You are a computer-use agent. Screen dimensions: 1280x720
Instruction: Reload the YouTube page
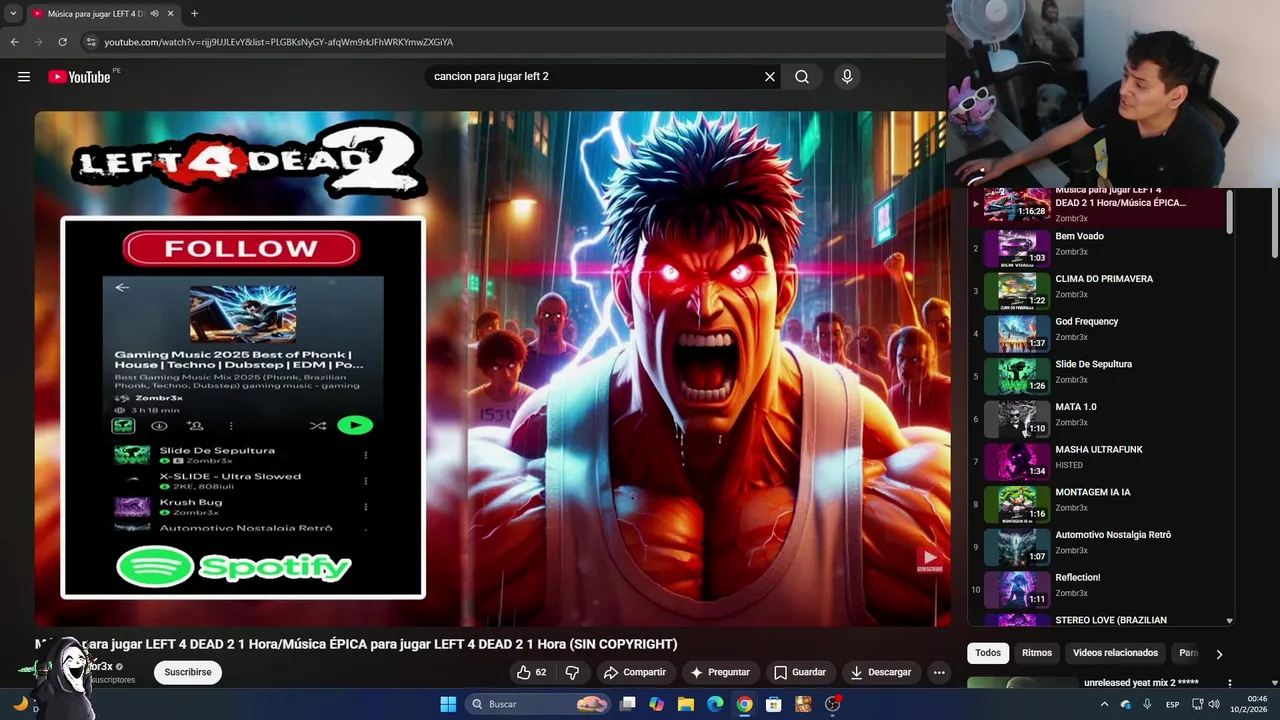coord(62,42)
